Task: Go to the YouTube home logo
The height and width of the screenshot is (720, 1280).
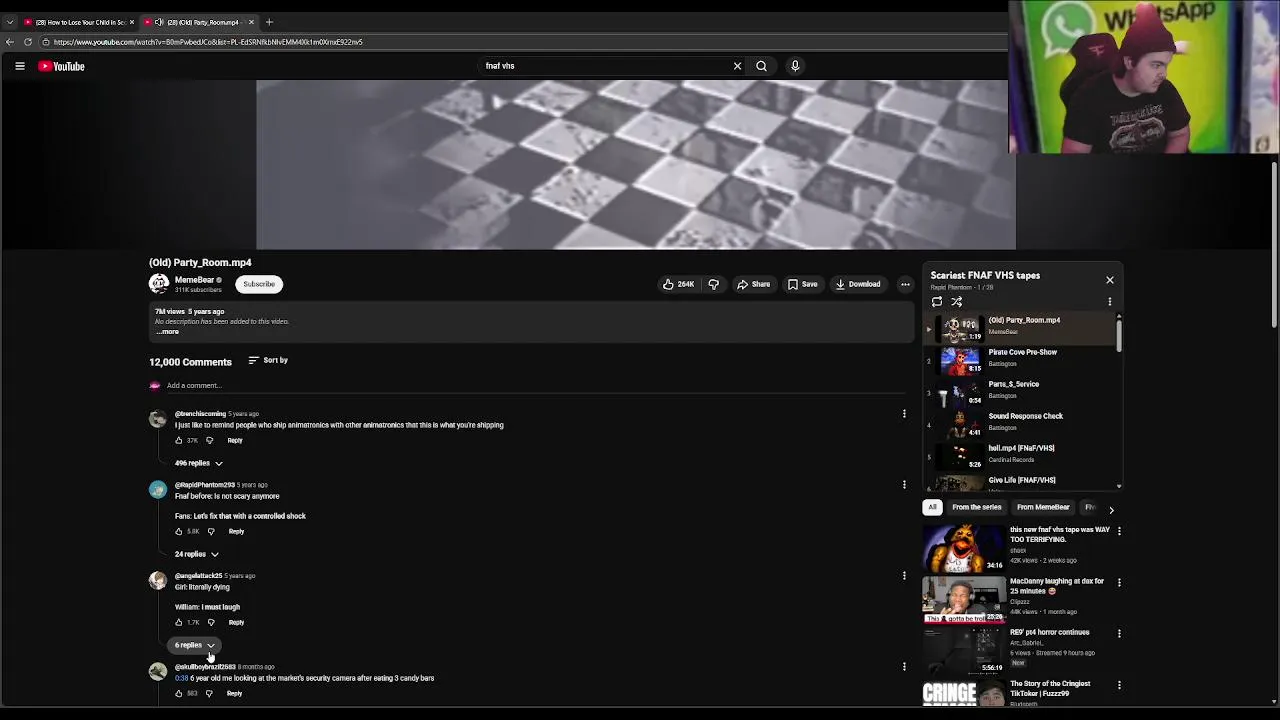Action: tap(62, 66)
